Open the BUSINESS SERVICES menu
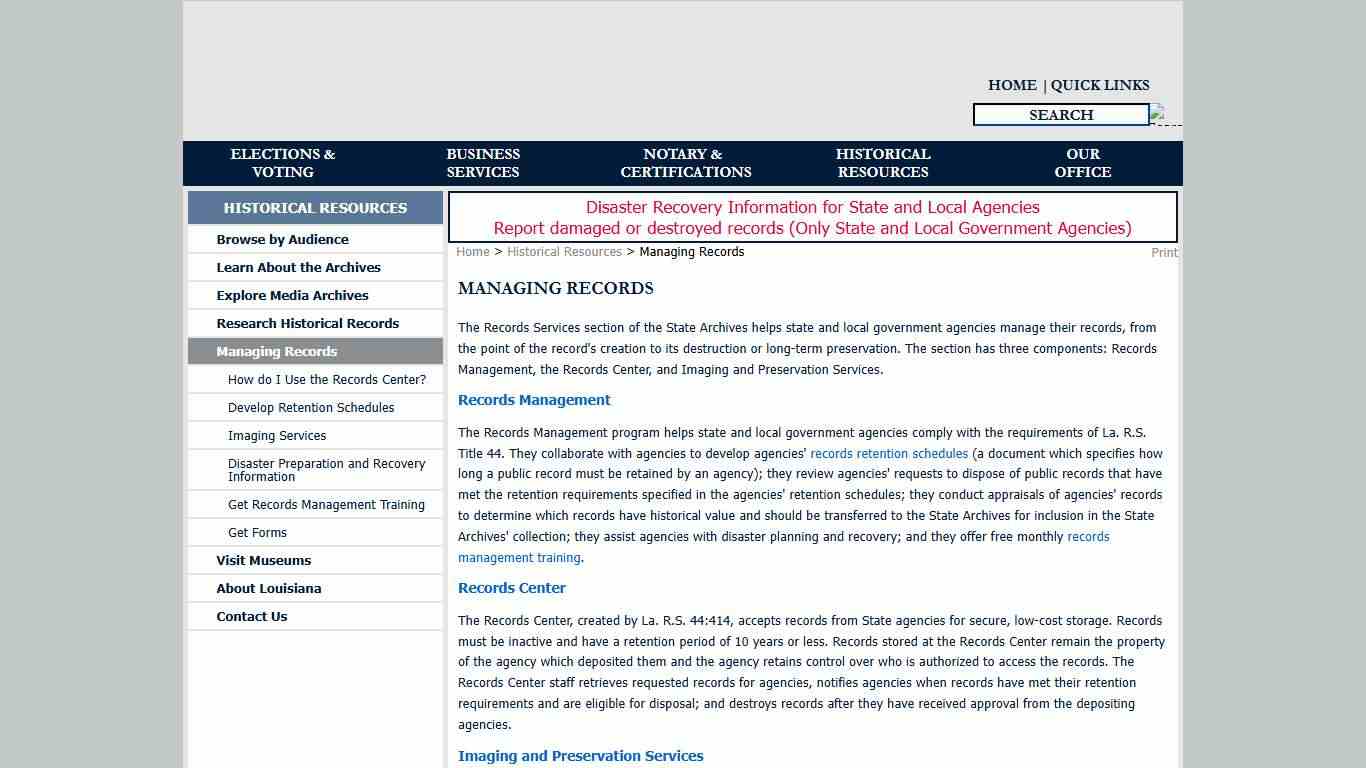Viewport: 1366px width, 768px height. (x=482, y=163)
